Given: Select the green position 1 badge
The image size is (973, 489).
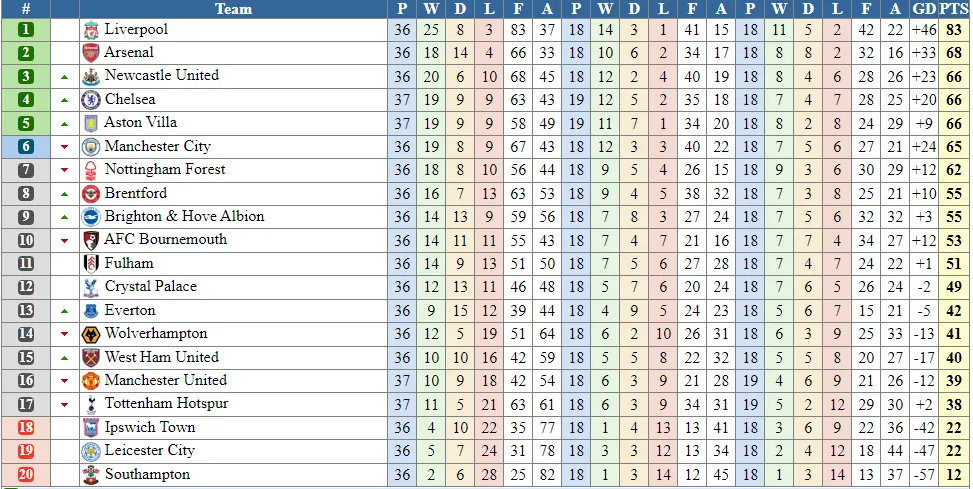Looking at the screenshot, I should 26,30.
